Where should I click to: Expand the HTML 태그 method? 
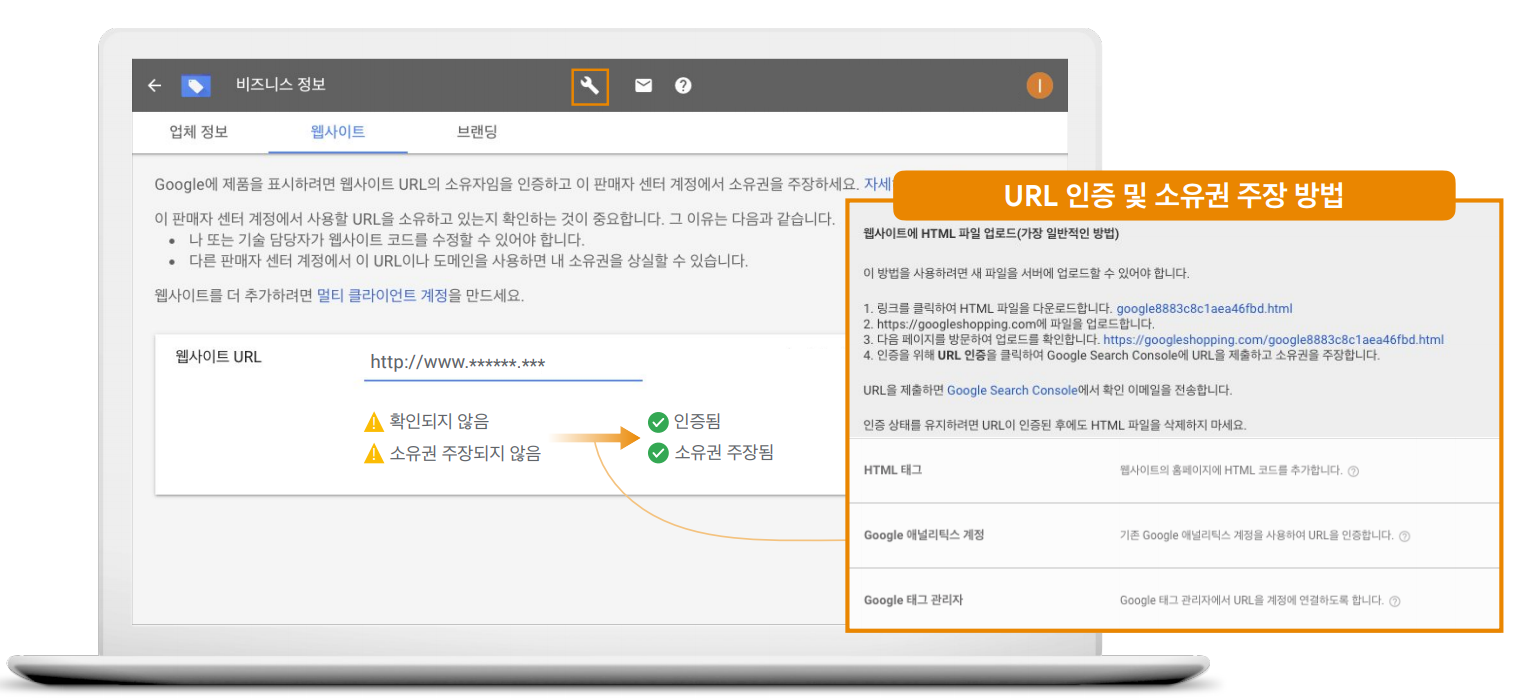pyautogui.click(x=1174, y=470)
